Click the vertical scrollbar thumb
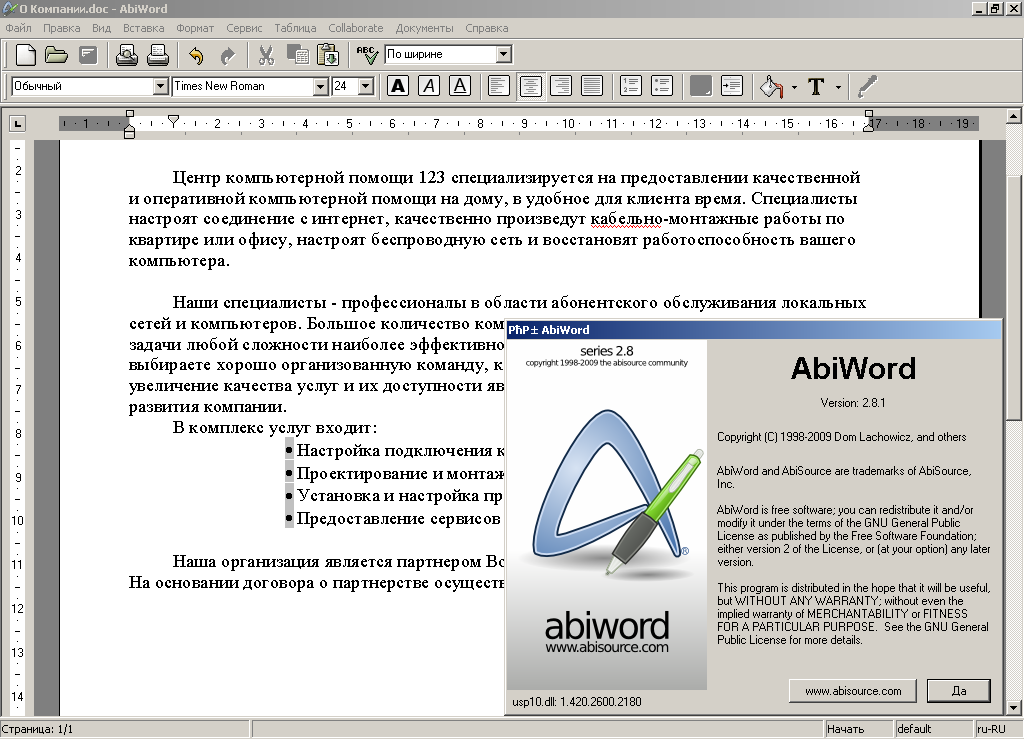Screen dimensions: 1024x739 pos(1014,298)
